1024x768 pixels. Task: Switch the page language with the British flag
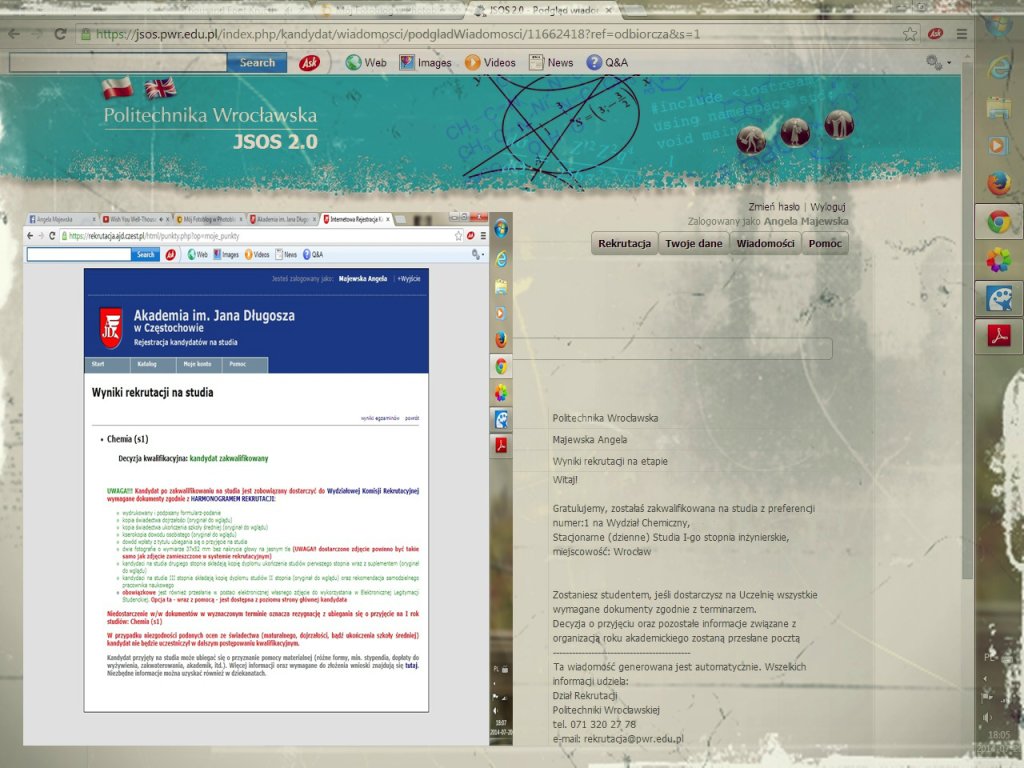[x=160, y=88]
